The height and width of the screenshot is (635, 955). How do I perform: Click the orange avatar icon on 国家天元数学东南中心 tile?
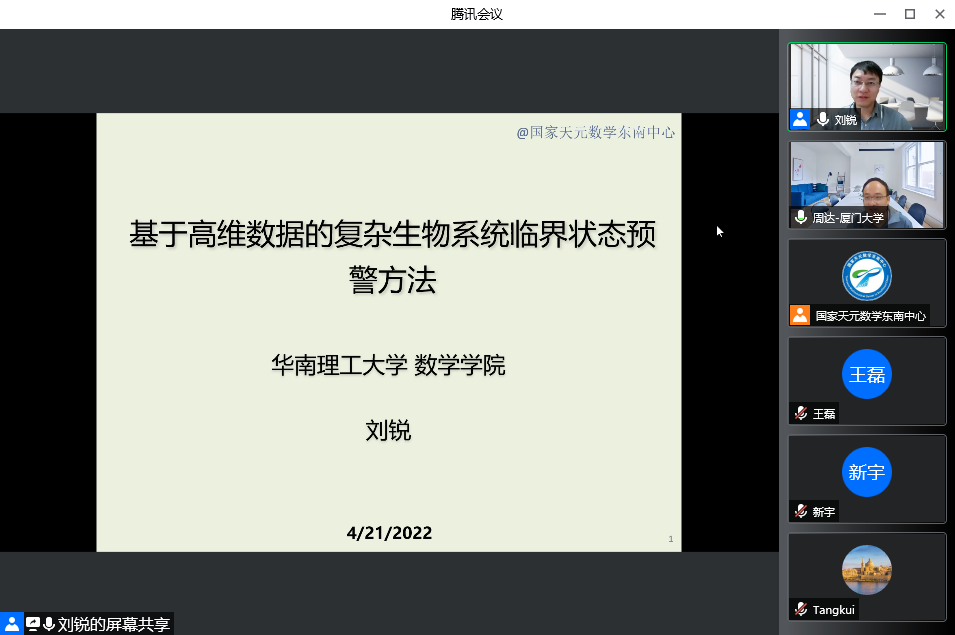click(x=798, y=316)
